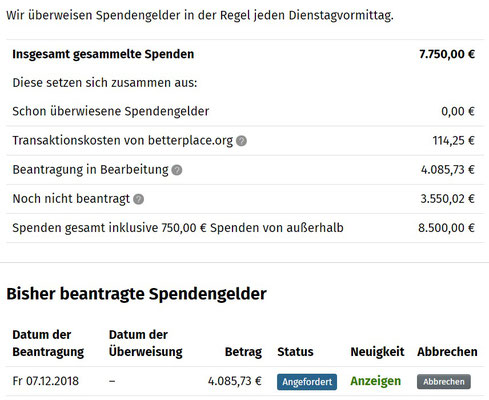Screen dimensions: 489x400
Task: Click the Status column header
Action: click(x=295, y=352)
